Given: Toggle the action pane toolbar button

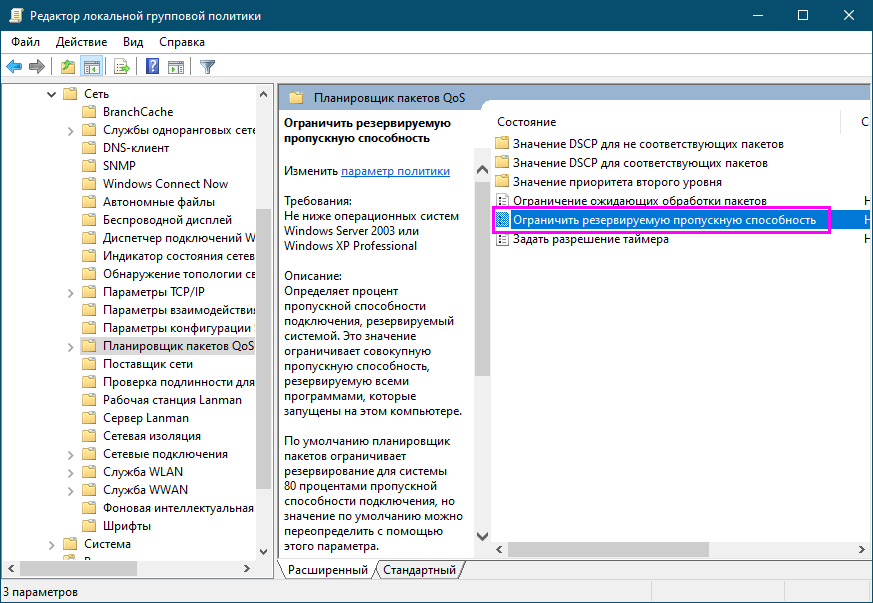Looking at the screenshot, I should (x=176, y=67).
